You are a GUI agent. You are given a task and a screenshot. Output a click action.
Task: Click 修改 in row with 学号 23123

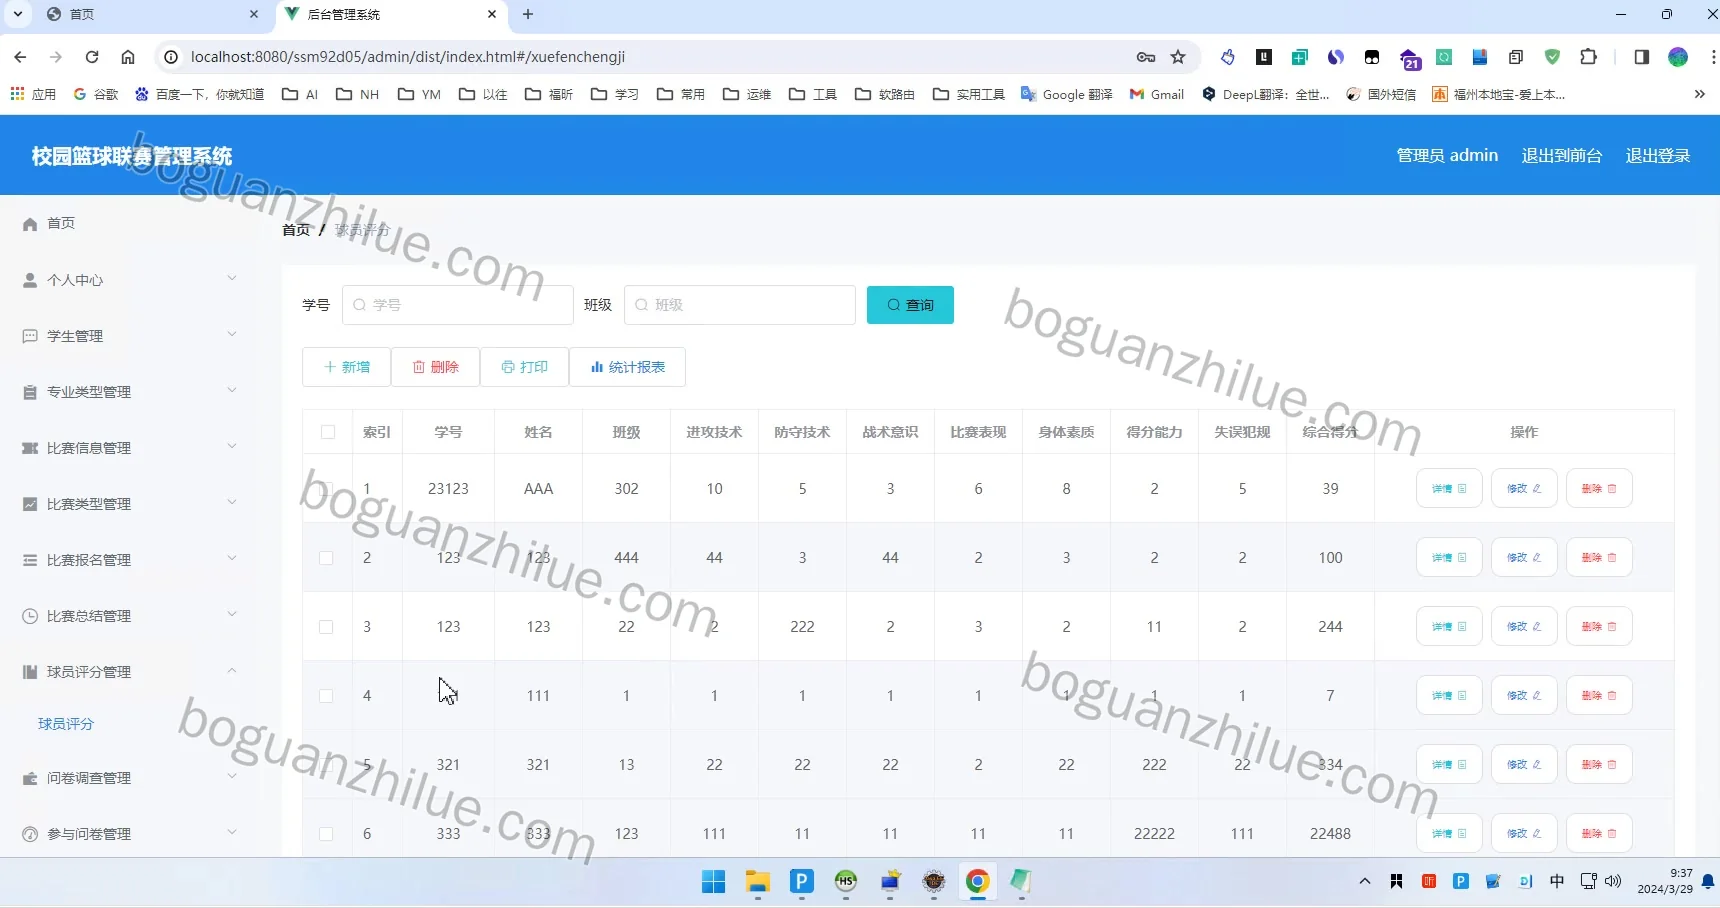(1524, 489)
